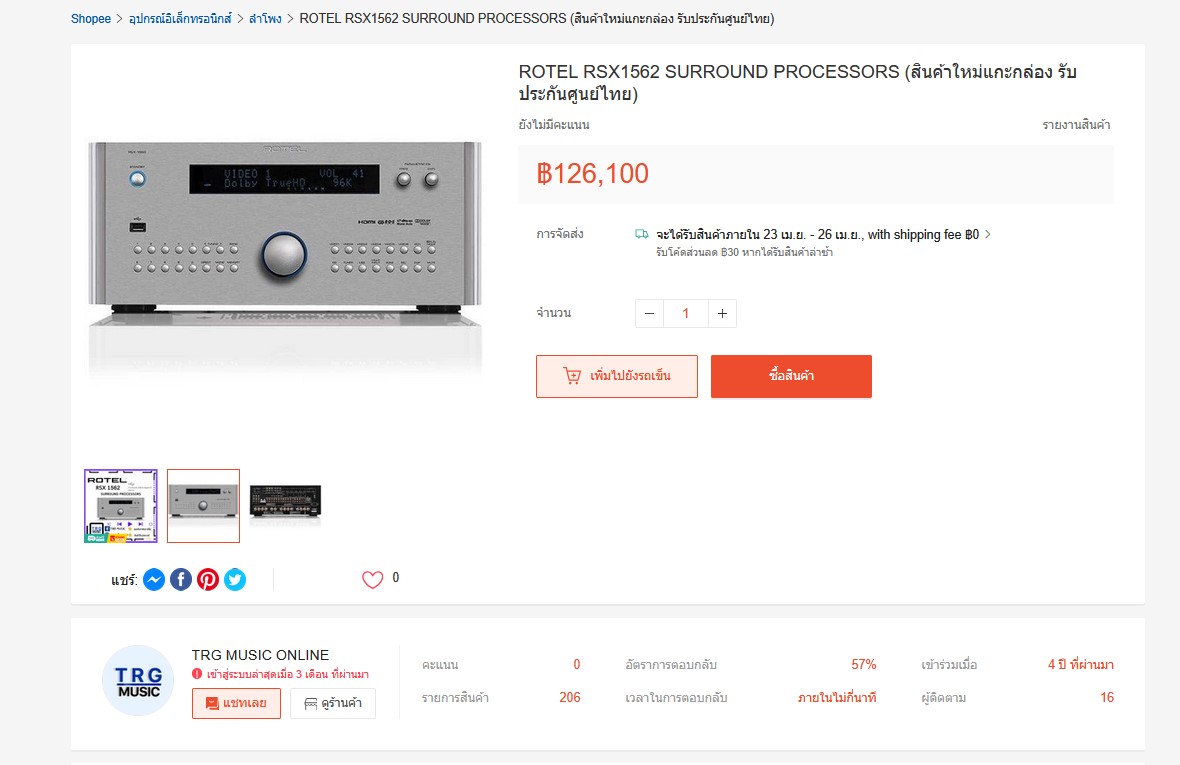Decrease quantity with minus button
The image size is (1180, 765).
tap(649, 314)
